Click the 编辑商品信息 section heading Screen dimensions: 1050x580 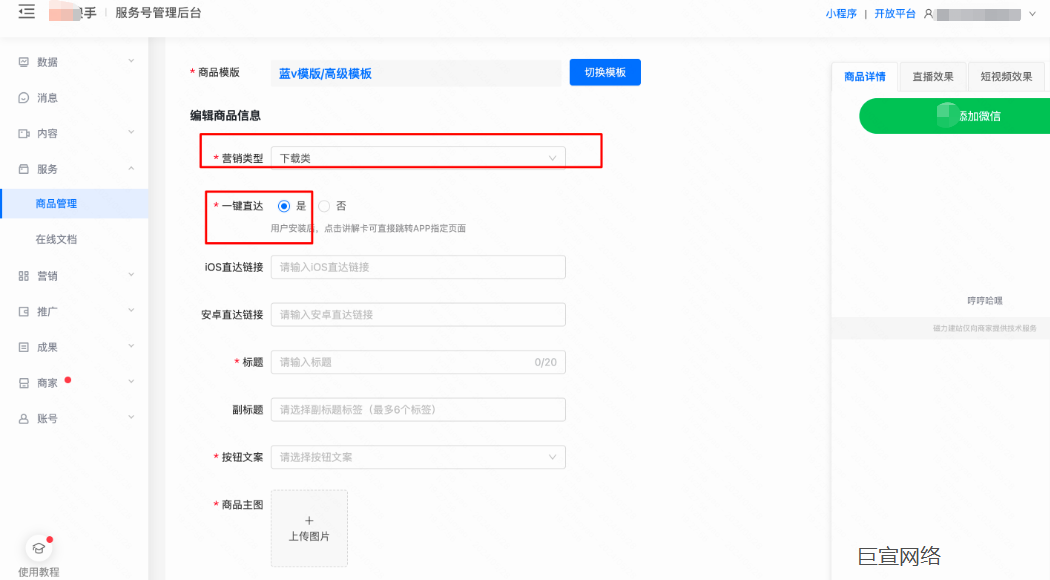pos(226,115)
